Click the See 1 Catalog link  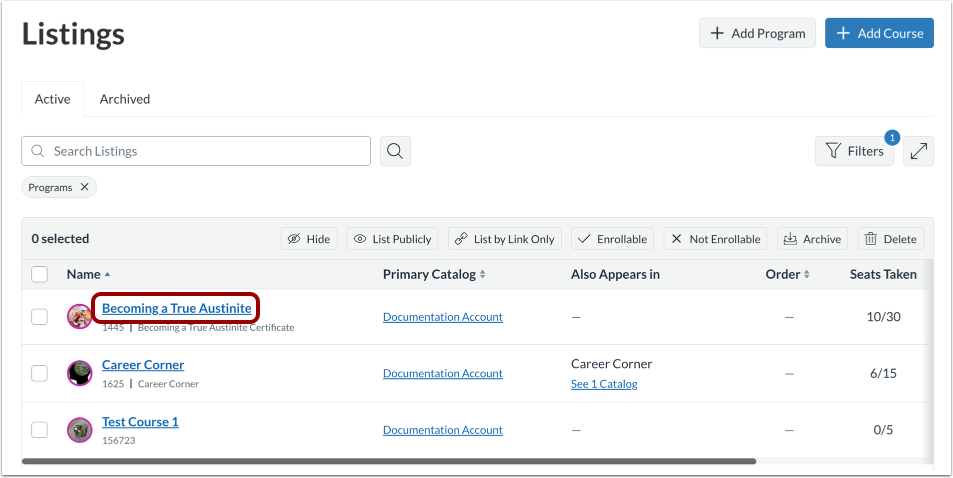tap(604, 384)
